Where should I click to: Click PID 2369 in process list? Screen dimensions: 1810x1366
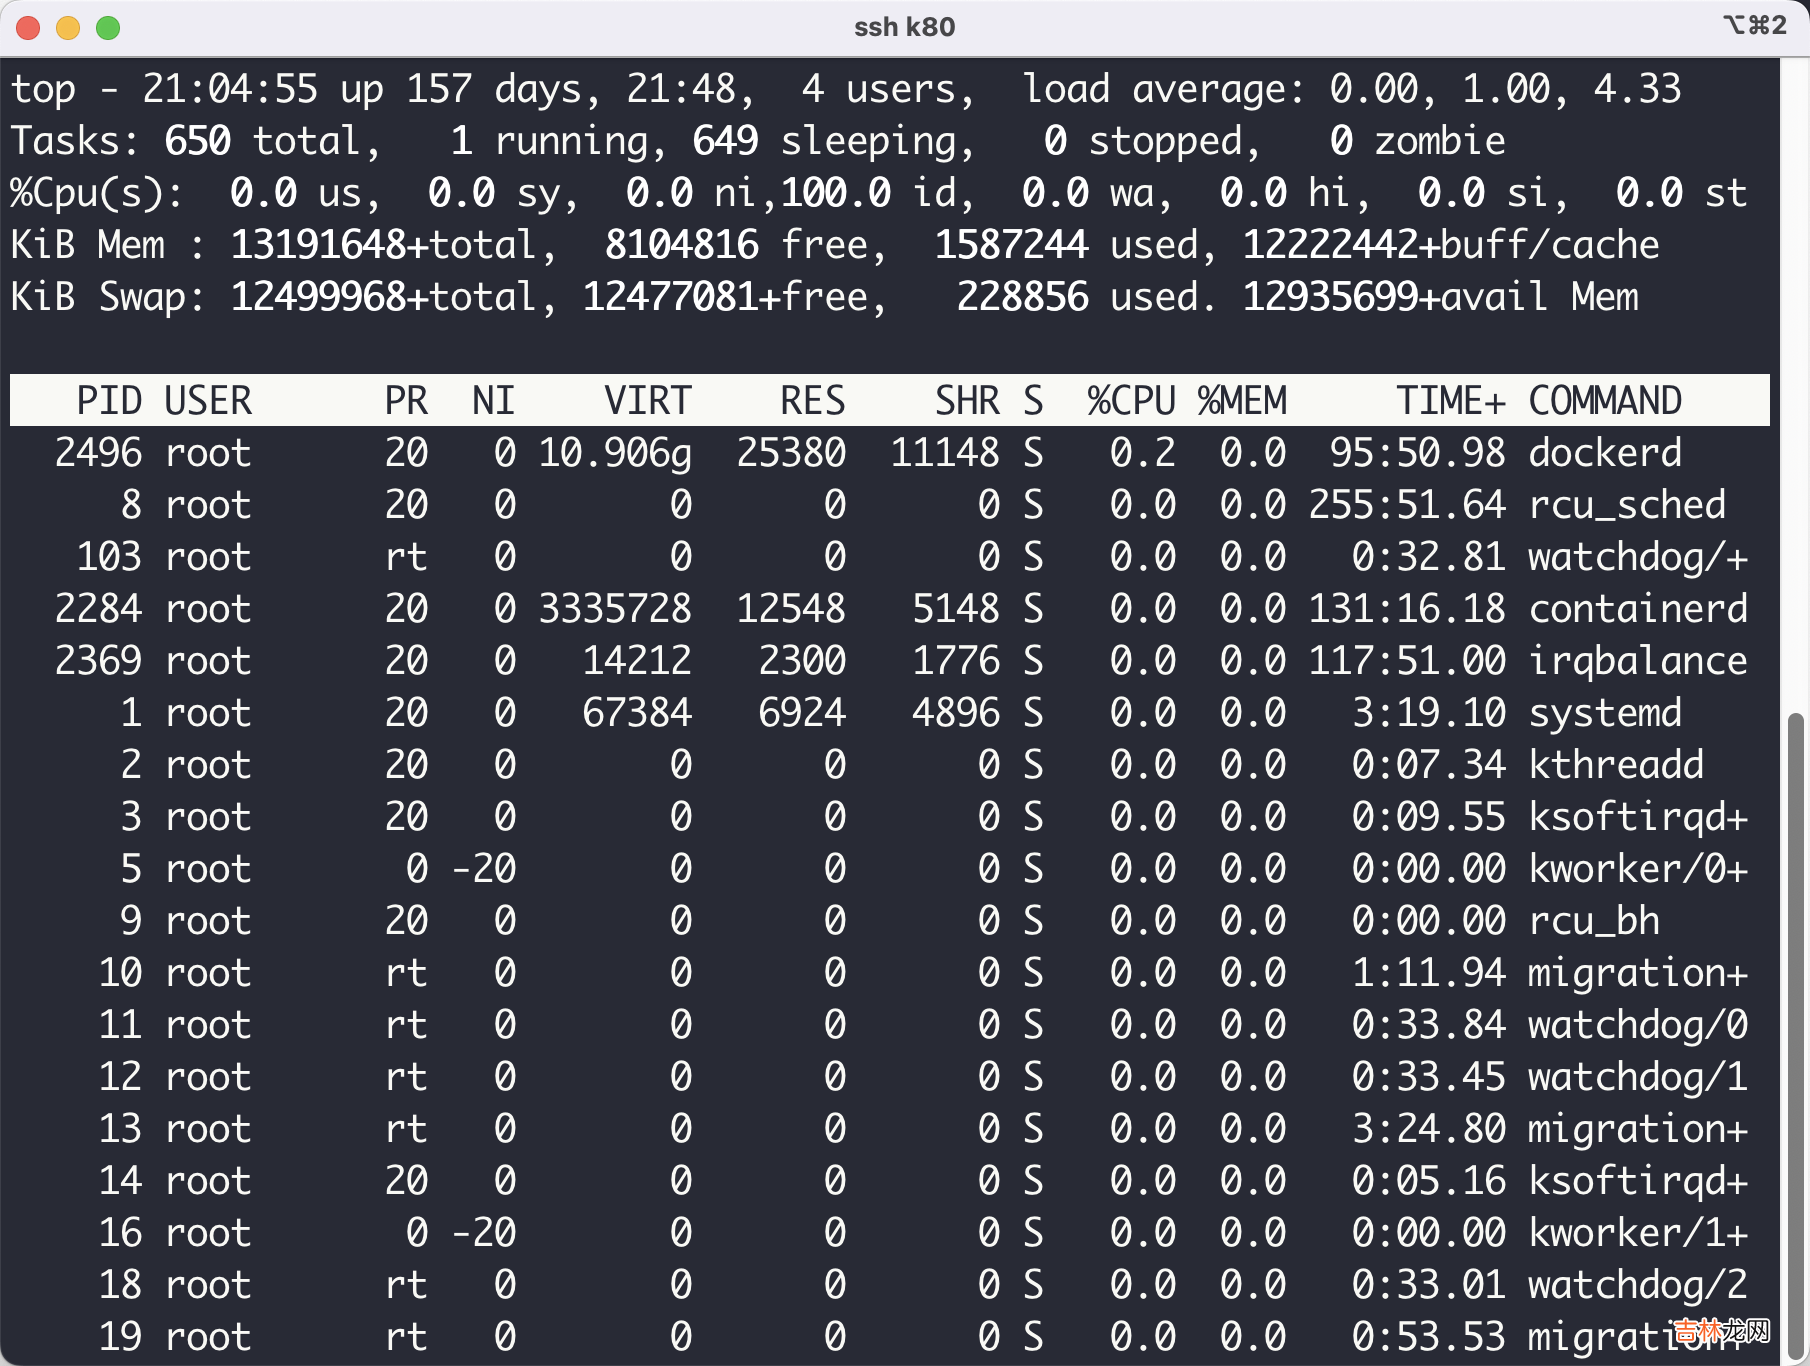(98, 661)
